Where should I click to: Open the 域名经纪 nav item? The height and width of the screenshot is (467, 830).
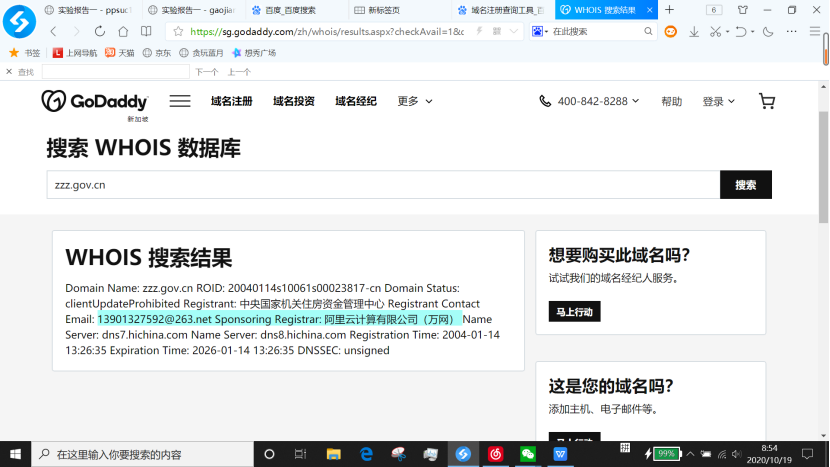(x=356, y=101)
